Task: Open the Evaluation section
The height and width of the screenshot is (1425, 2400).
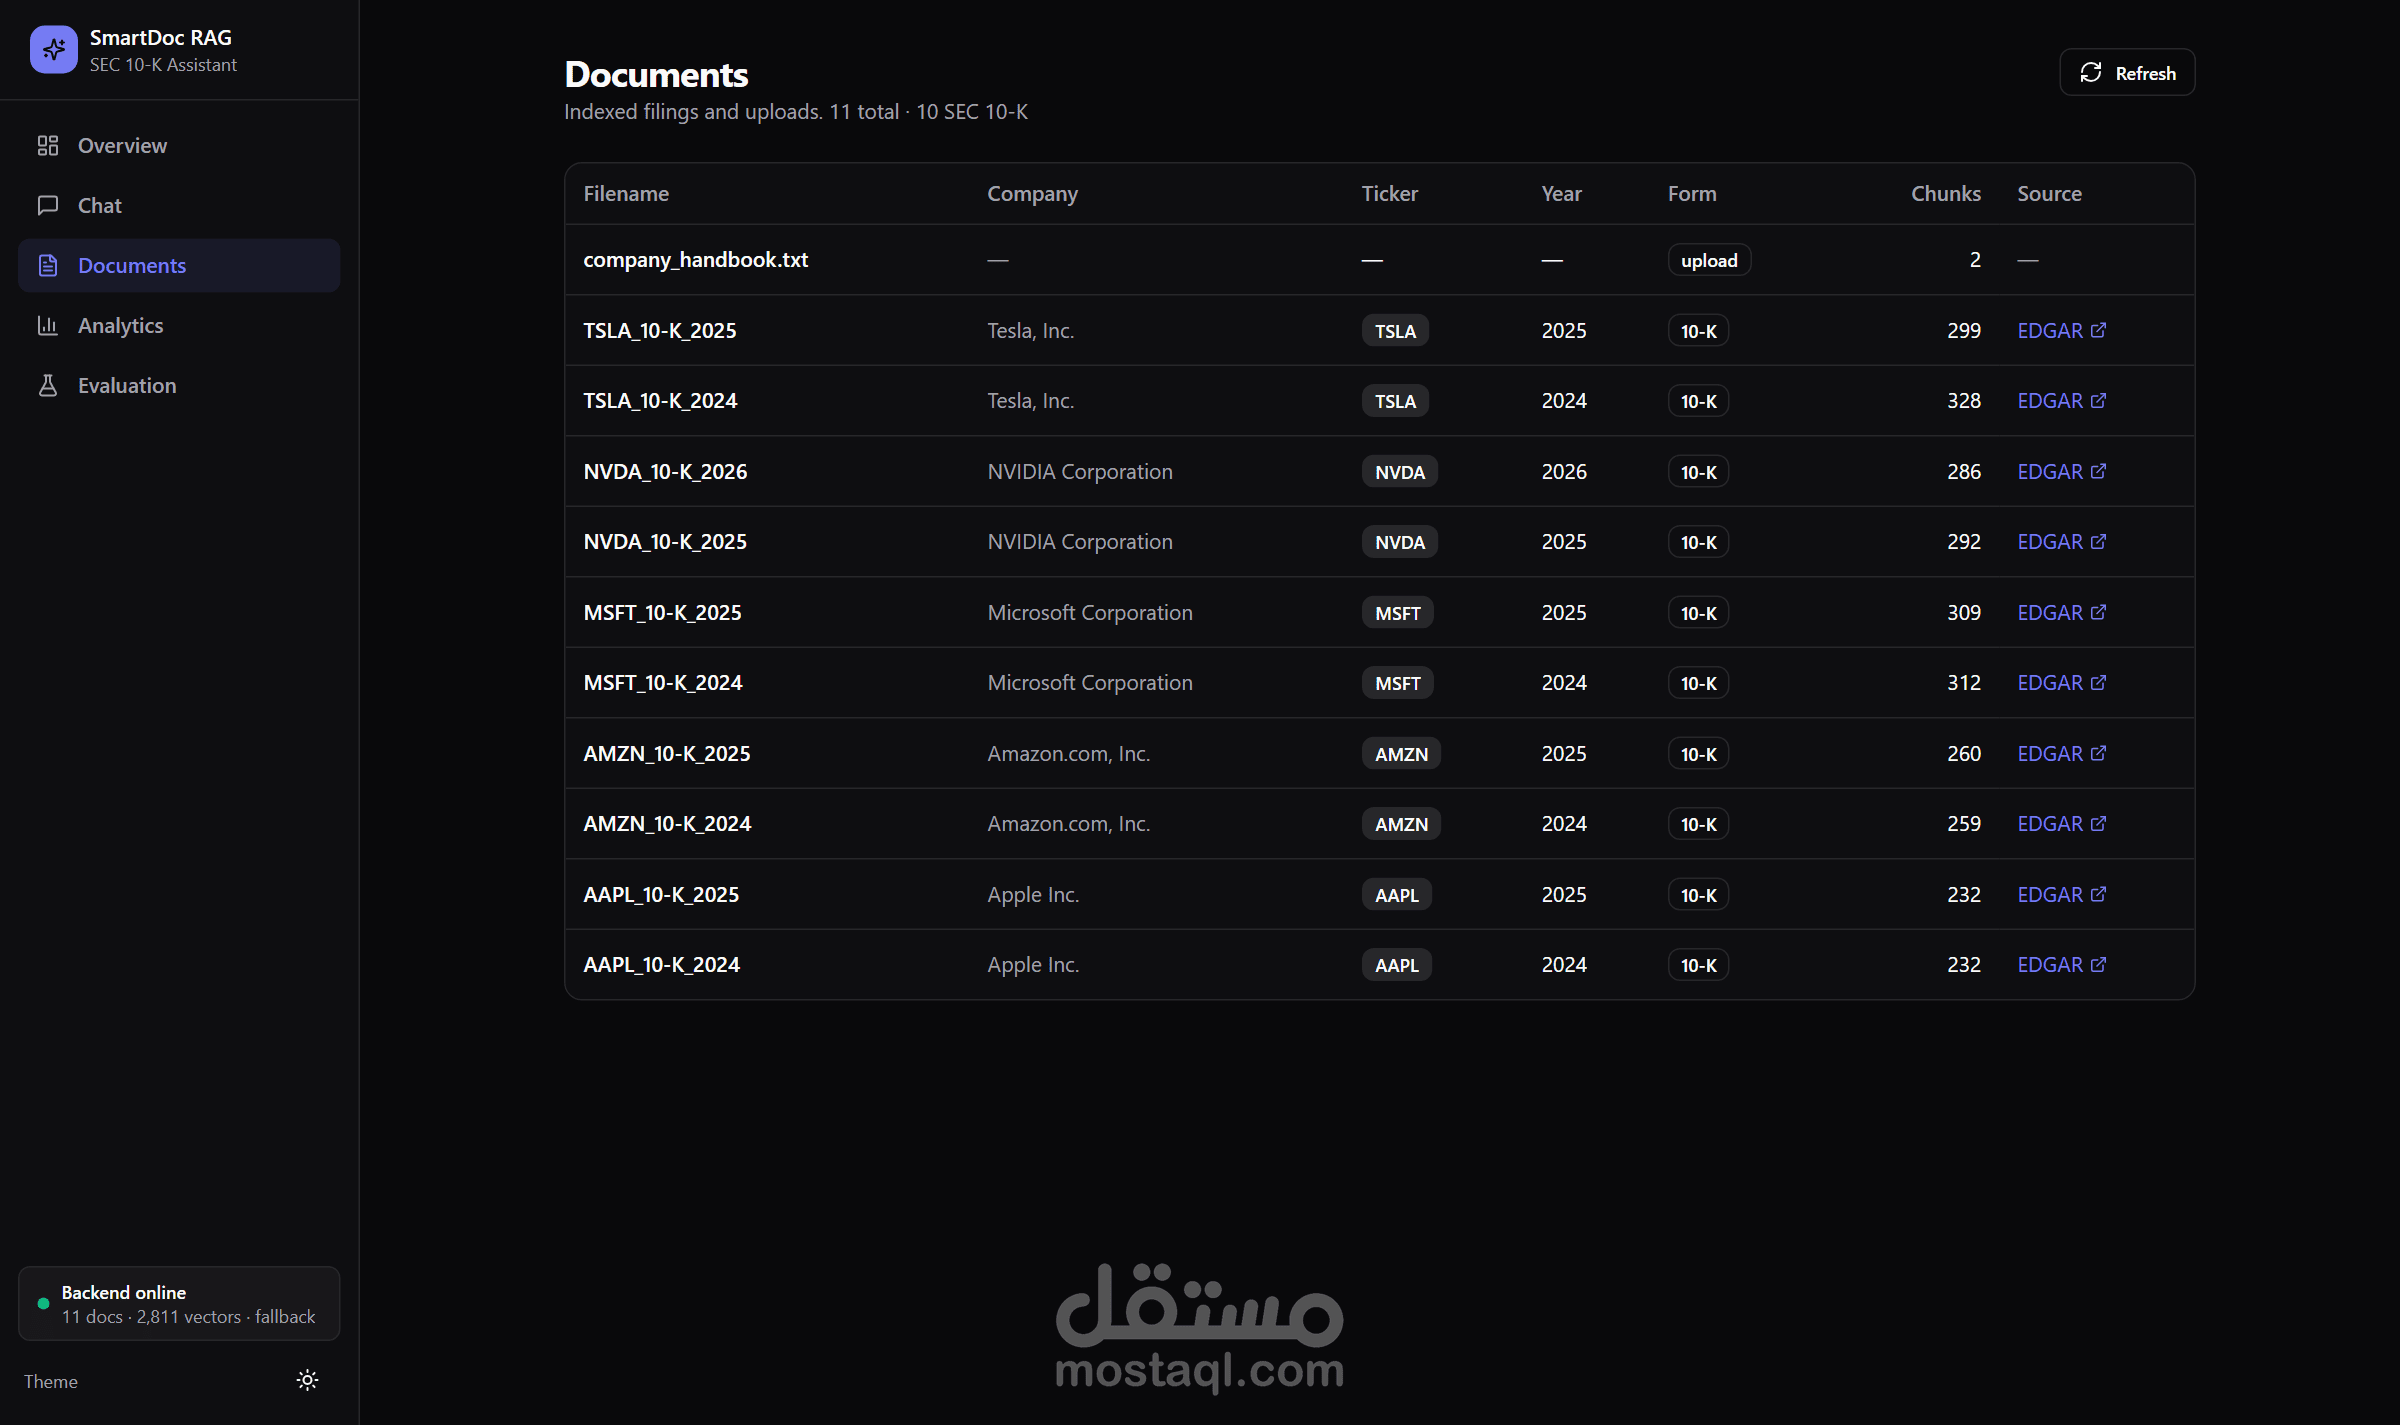Action: [179, 386]
